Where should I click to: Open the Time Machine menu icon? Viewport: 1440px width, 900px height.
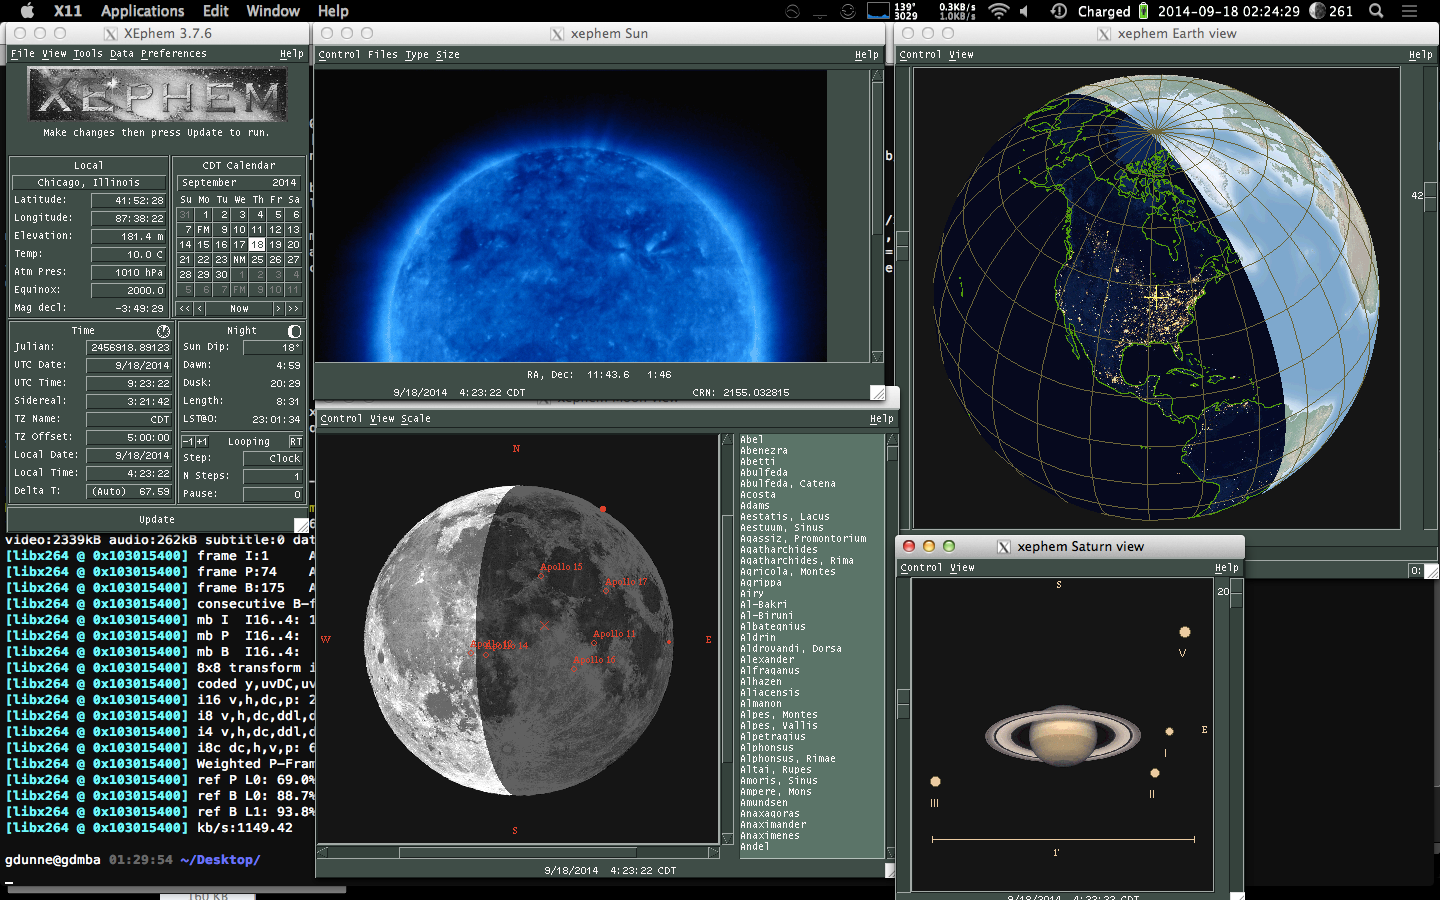(1058, 11)
